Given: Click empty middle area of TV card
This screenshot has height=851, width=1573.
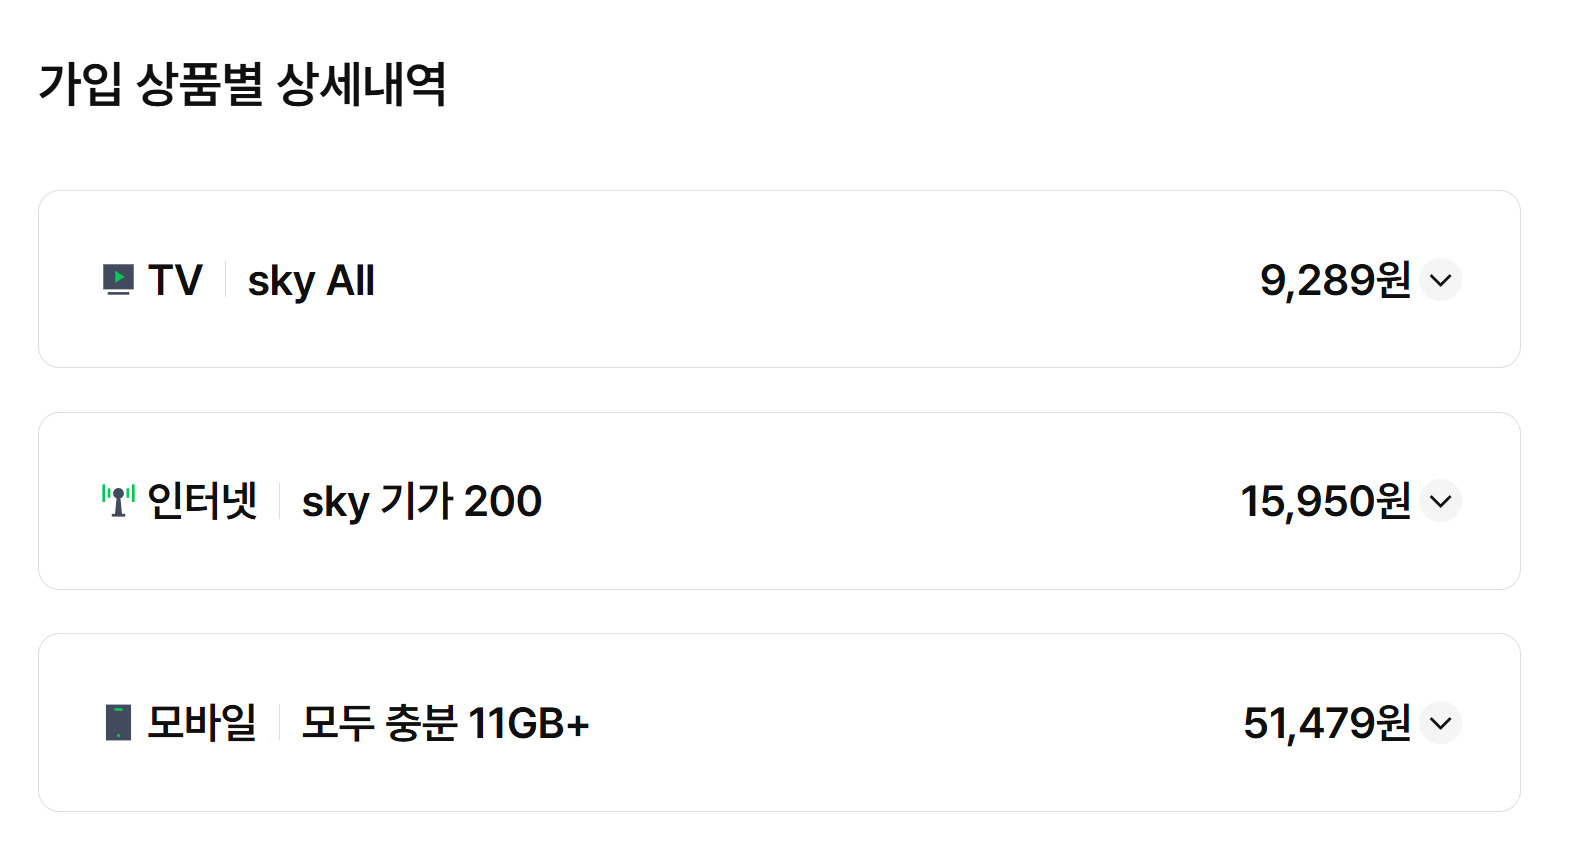Looking at the screenshot, I should (800, 280).
